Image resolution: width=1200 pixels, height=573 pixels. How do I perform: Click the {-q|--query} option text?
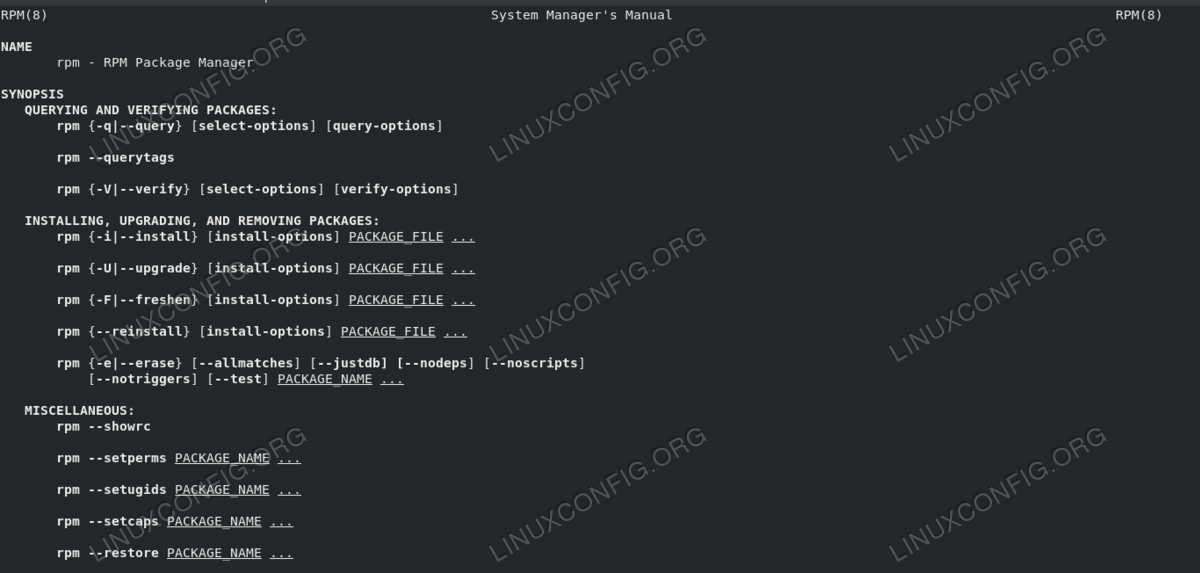[135, 126]
